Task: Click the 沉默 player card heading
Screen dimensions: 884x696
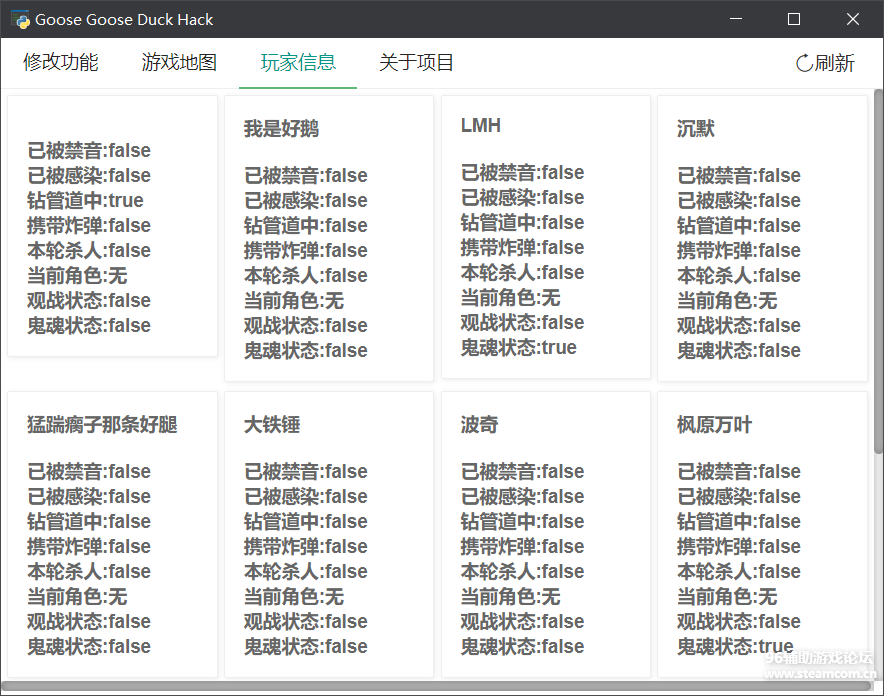Action: (696, 129)
